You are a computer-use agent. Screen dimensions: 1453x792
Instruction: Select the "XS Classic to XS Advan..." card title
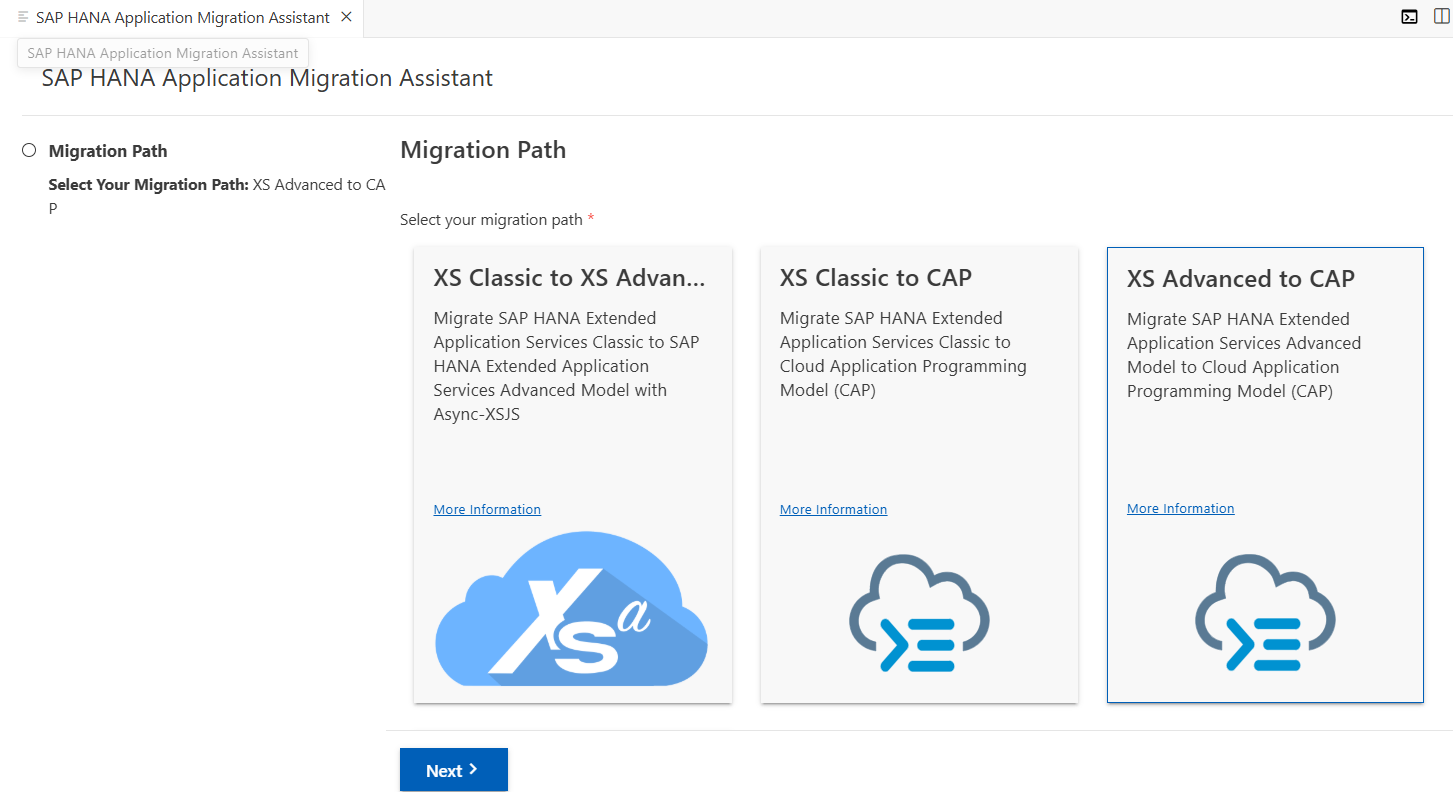pyautogui.click(x=569, y=278)
